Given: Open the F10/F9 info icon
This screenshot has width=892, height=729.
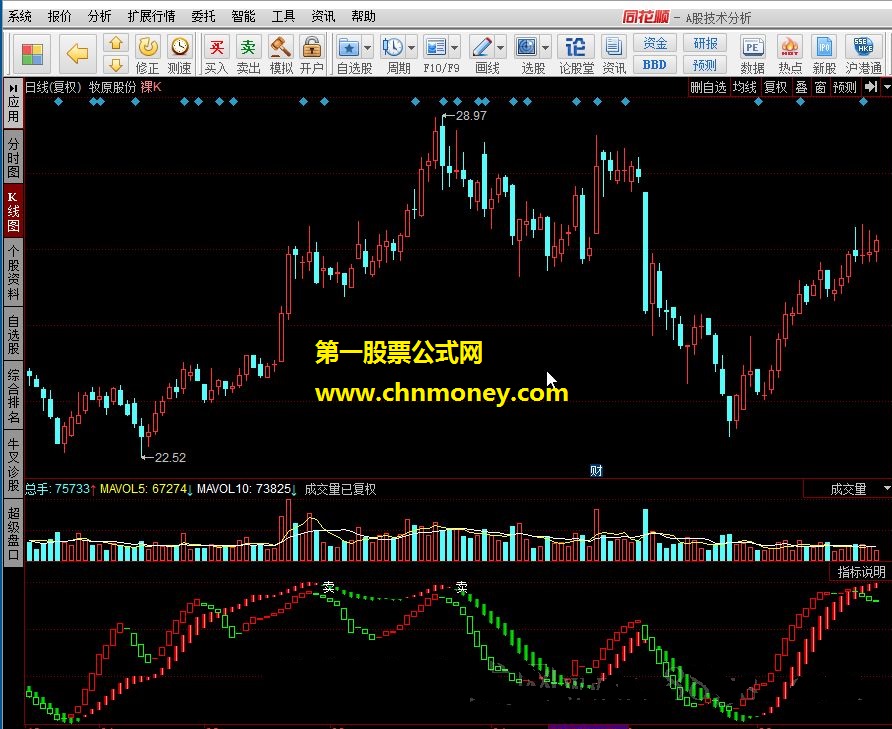Looking at the screenshot, I should (436, 47).
